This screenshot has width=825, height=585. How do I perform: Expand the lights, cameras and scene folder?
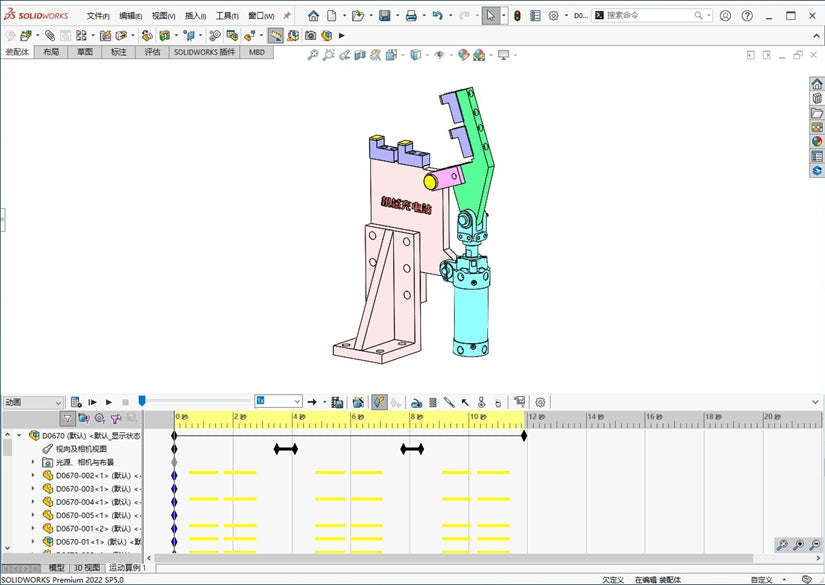pos(33,462)
